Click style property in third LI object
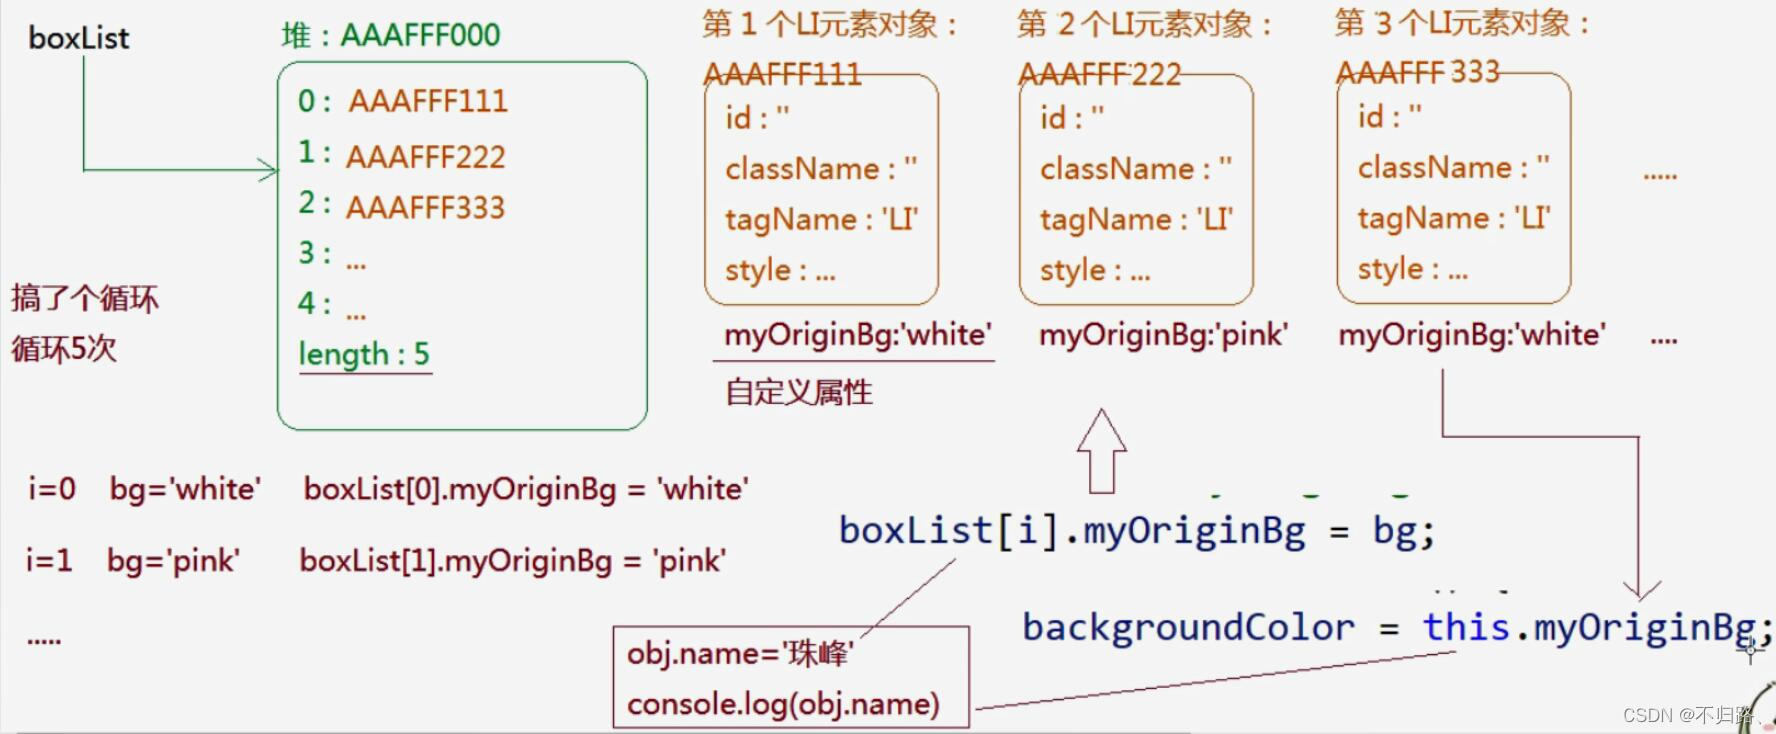1776x734 pixels. [1413, 269]
